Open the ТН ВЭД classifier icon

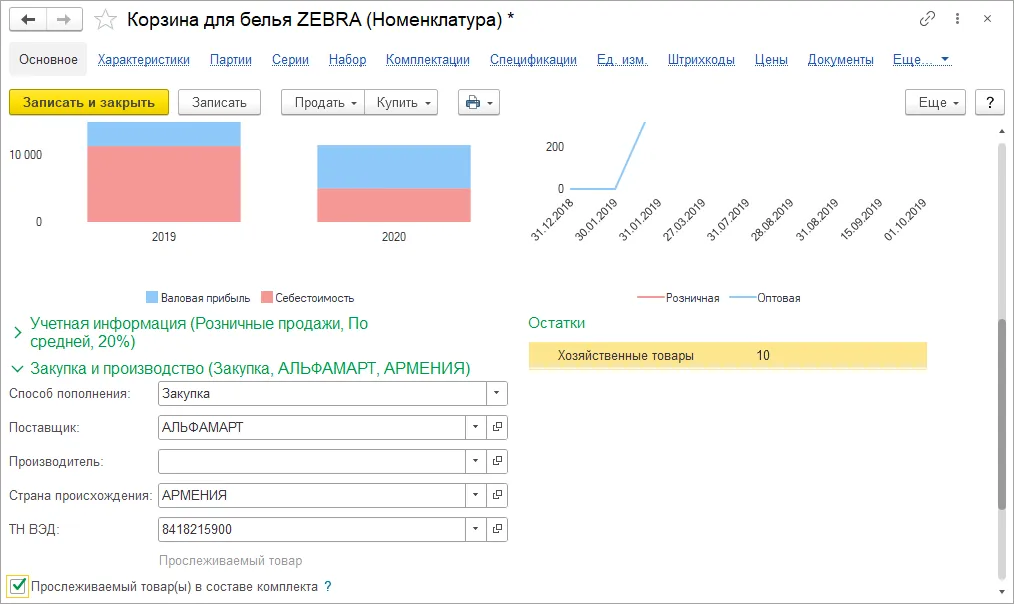[x=497, y=529]
